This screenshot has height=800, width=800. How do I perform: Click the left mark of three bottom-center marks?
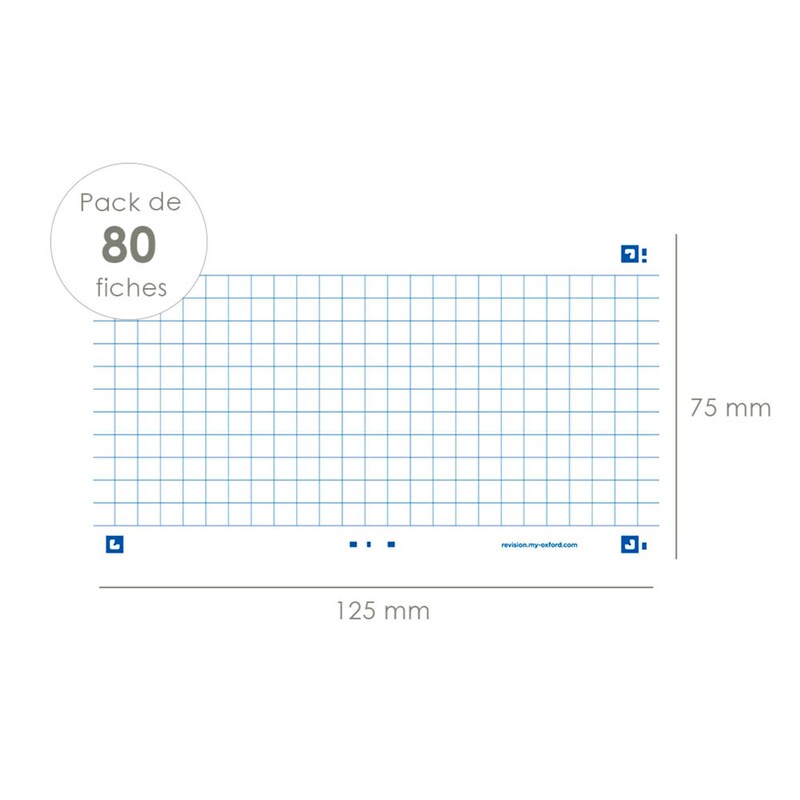353,544
